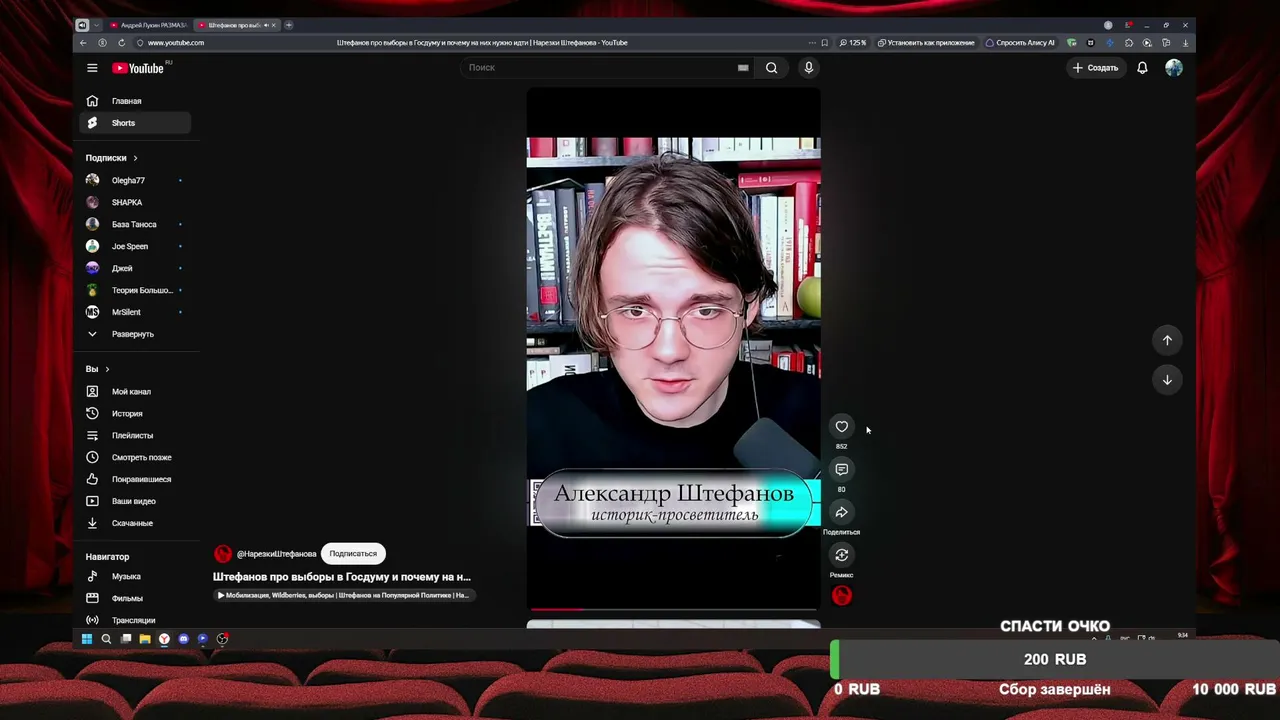This screenshot has height=720, width=1280.
Task: Open История in the sidebar
Action: (136, 414)
